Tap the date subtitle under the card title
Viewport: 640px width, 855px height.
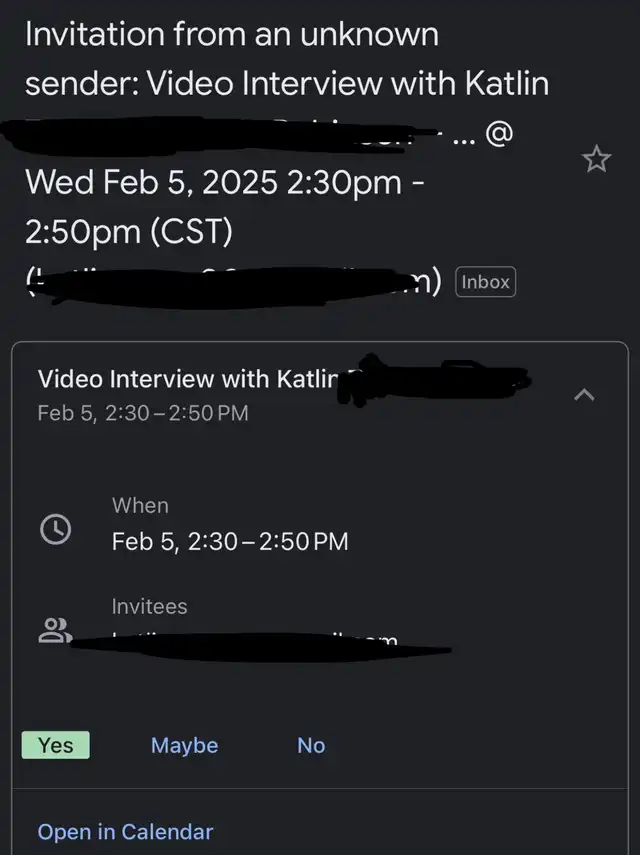click(x=142, y=412)
